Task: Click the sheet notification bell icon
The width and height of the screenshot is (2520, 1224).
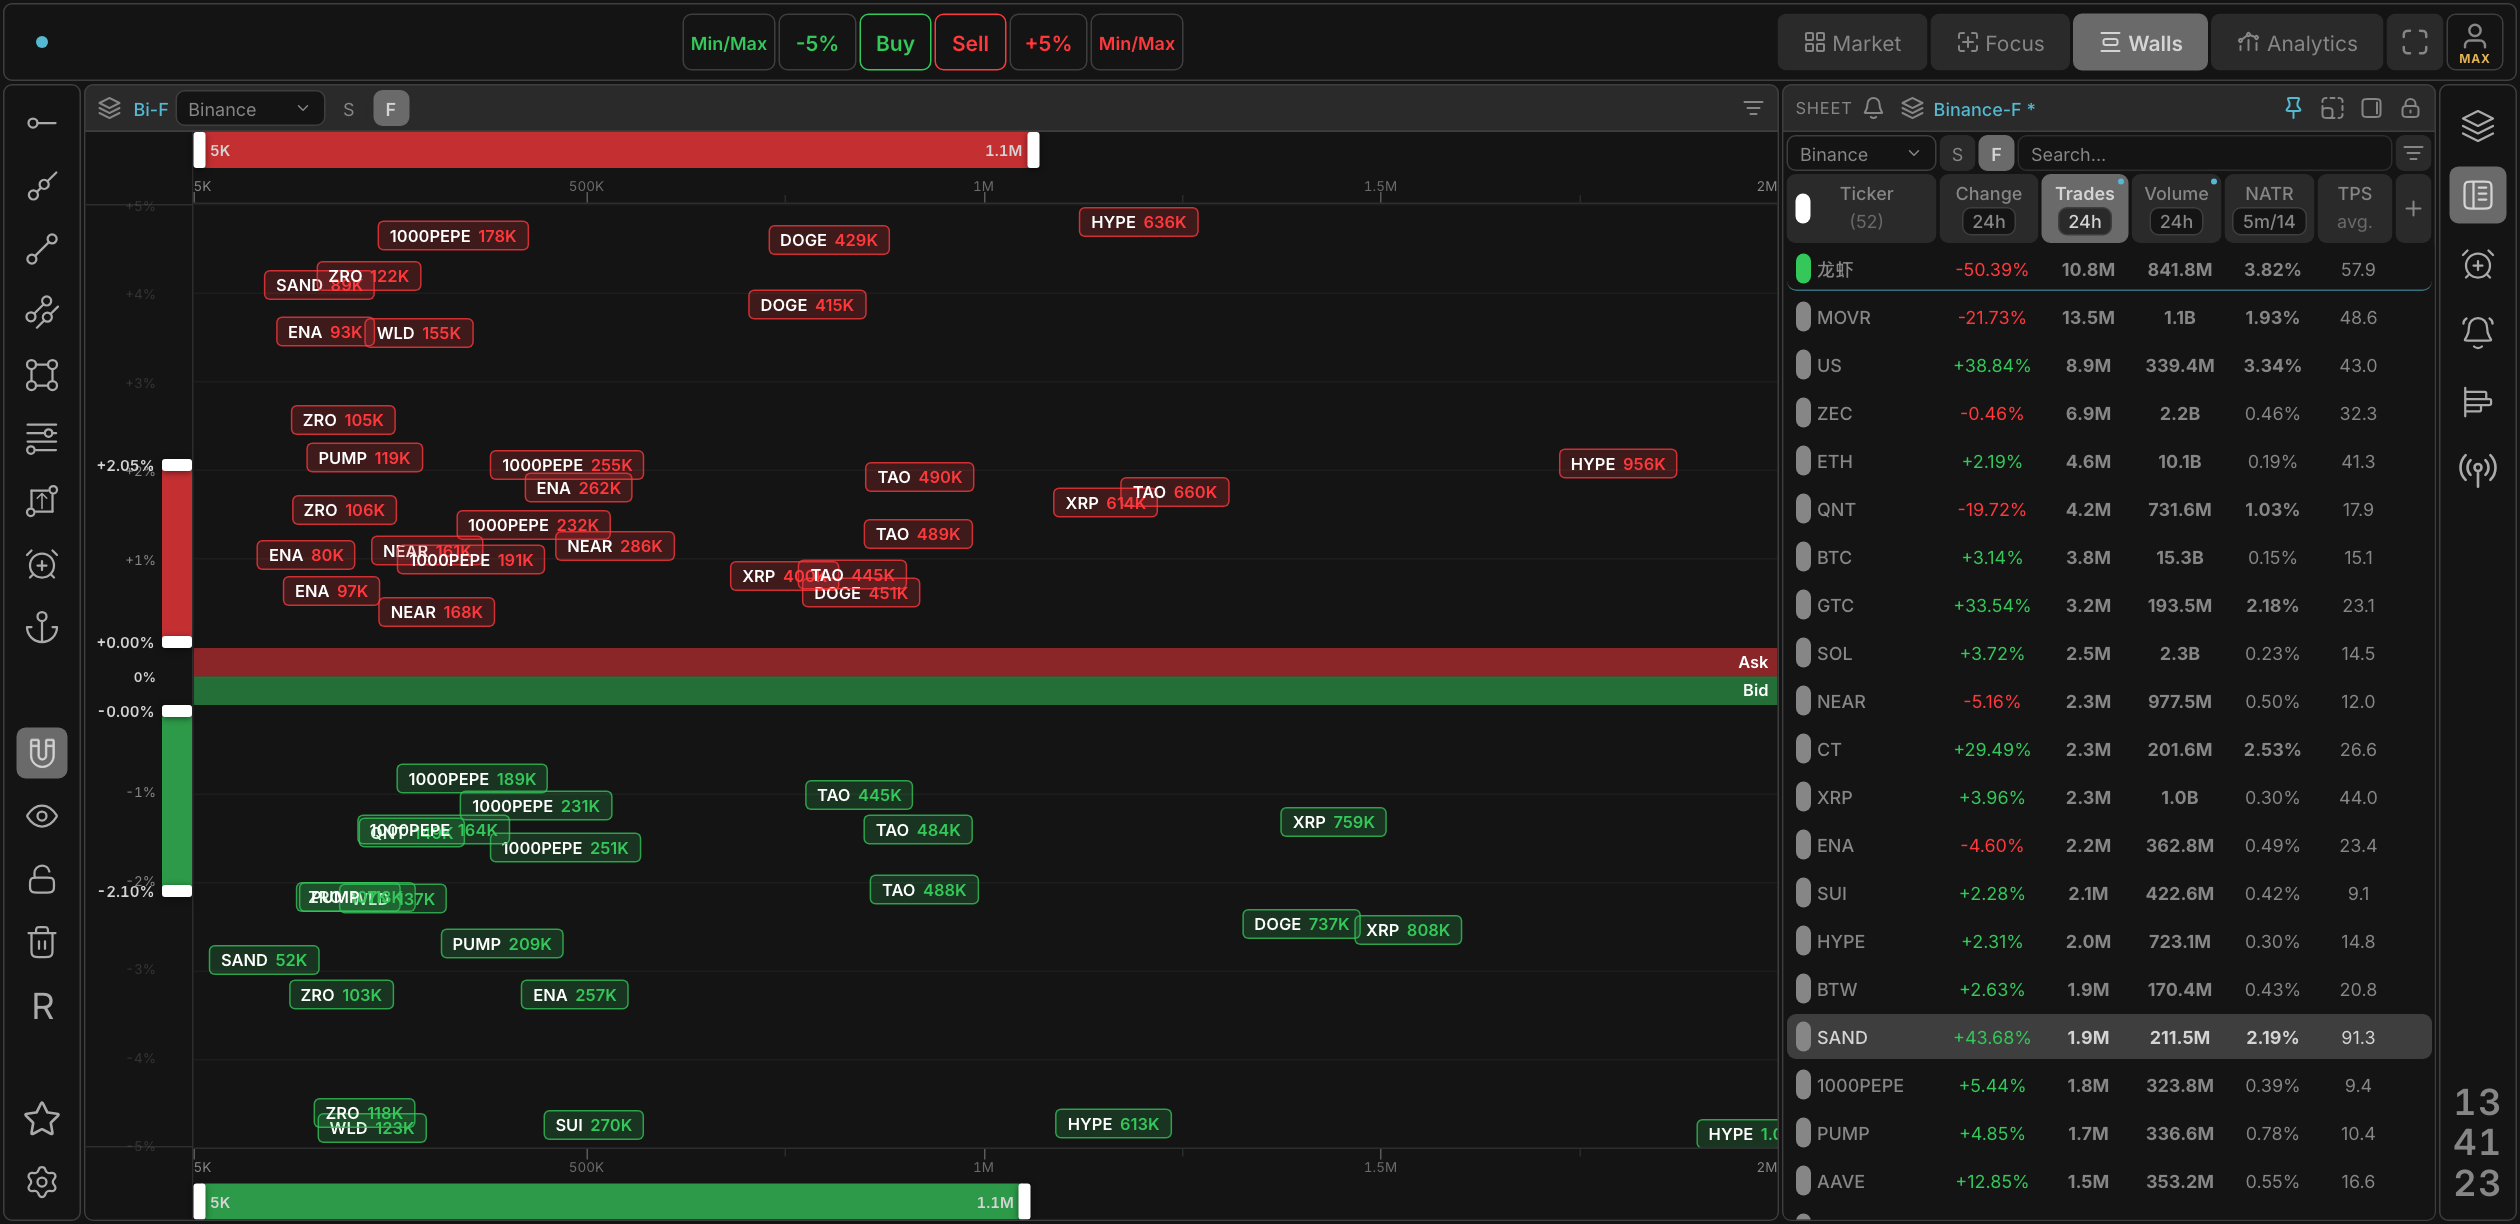Action: [x=1874, y=108]
